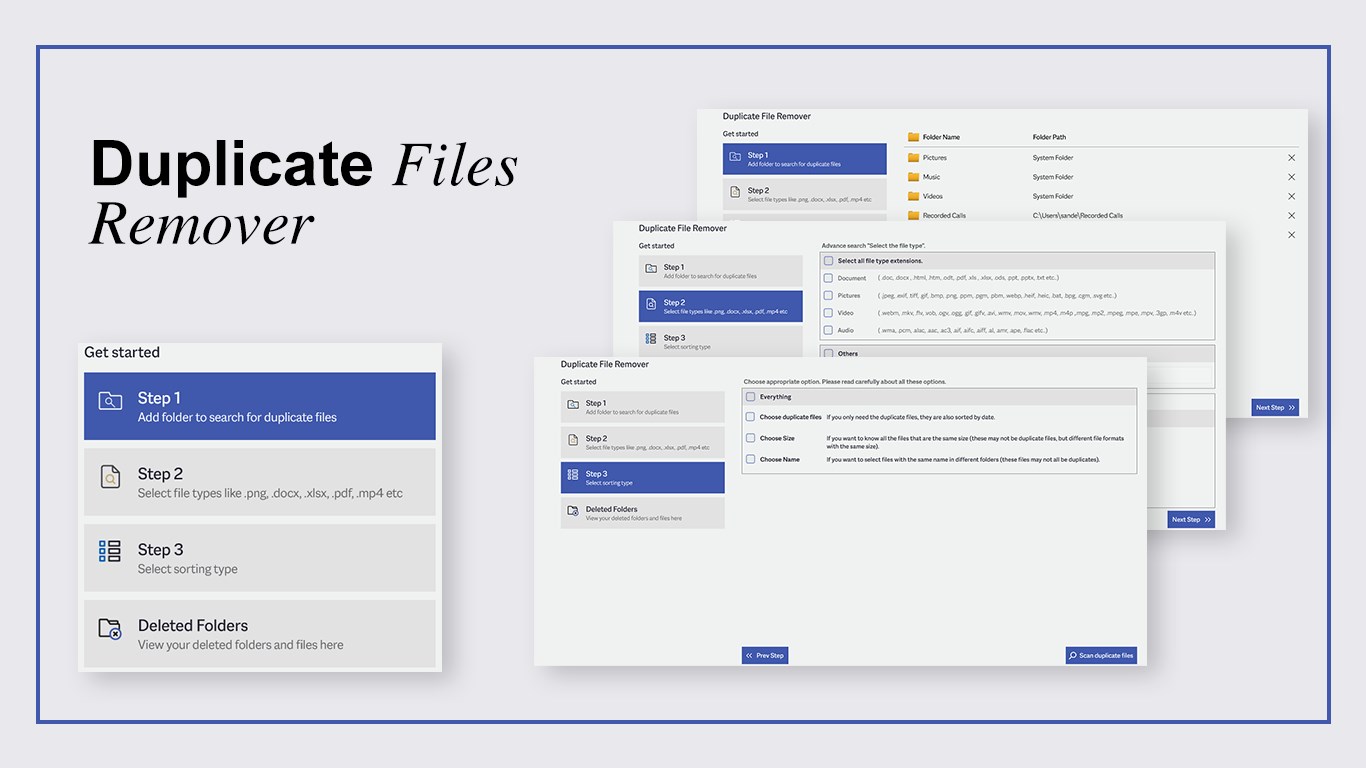
Task: Click the deleted-folder icon in the large Deleted Folders panel
Action: [110, 628]
